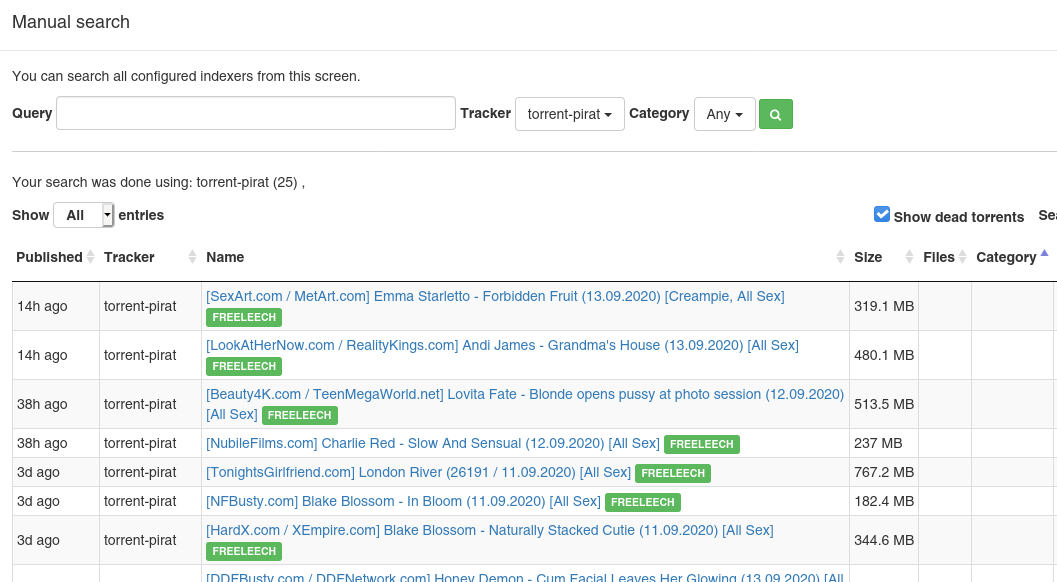Select the 767.2 MB size cell
This screenshot has width=1057, height=582.
pyautogui.click(x=884, y=472)
